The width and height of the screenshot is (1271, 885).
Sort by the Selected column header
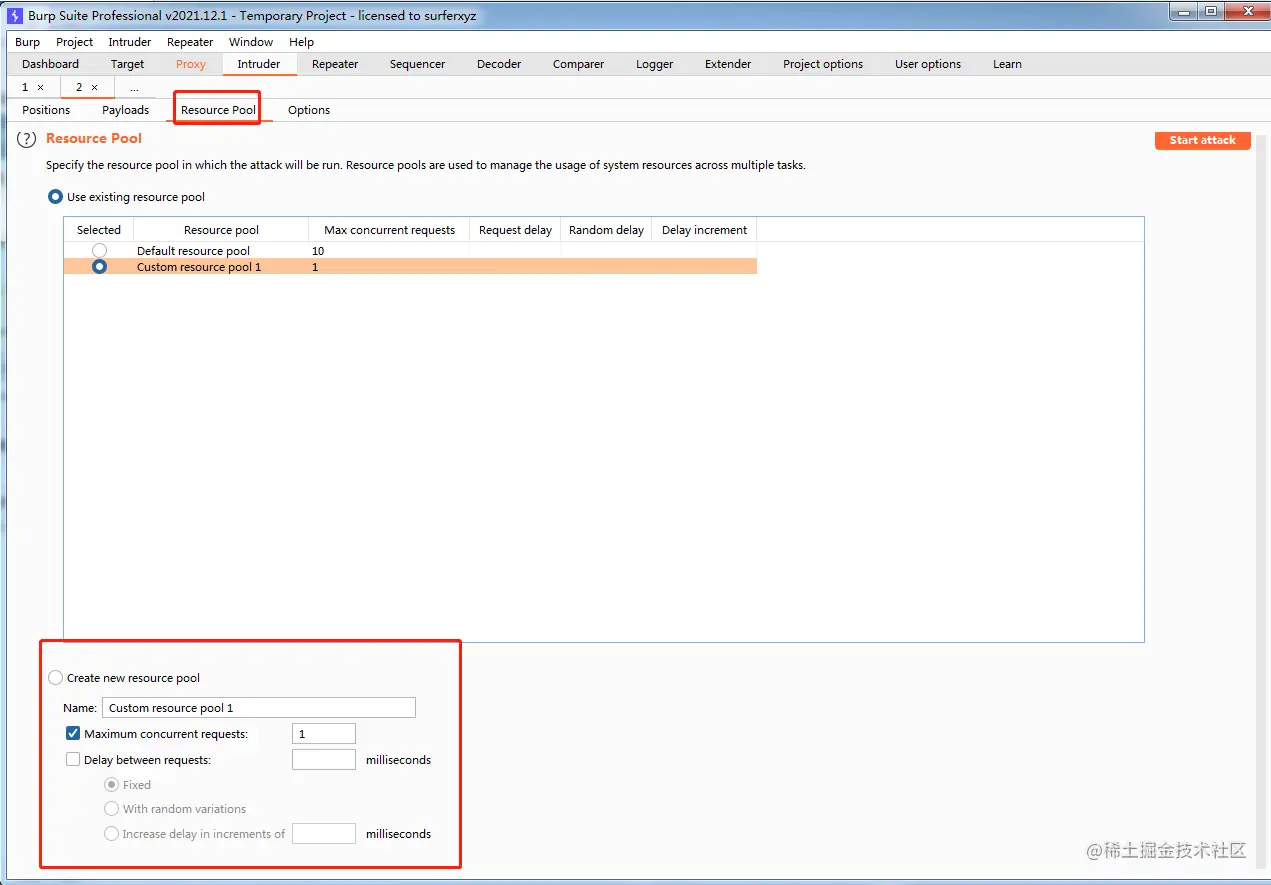(x=99, y=230)
